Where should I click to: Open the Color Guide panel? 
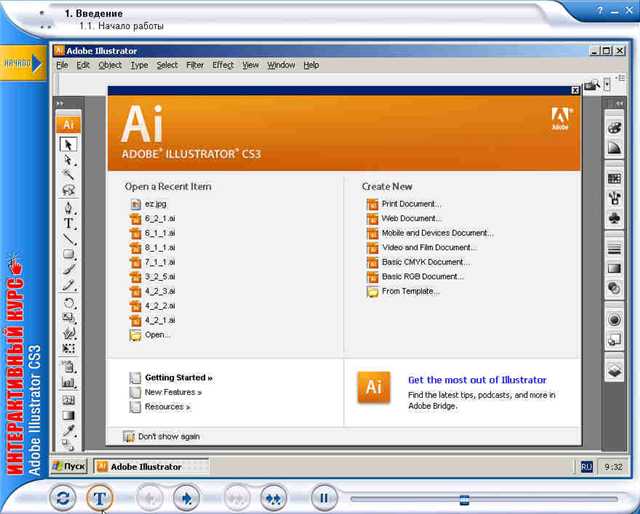(614, 147)
